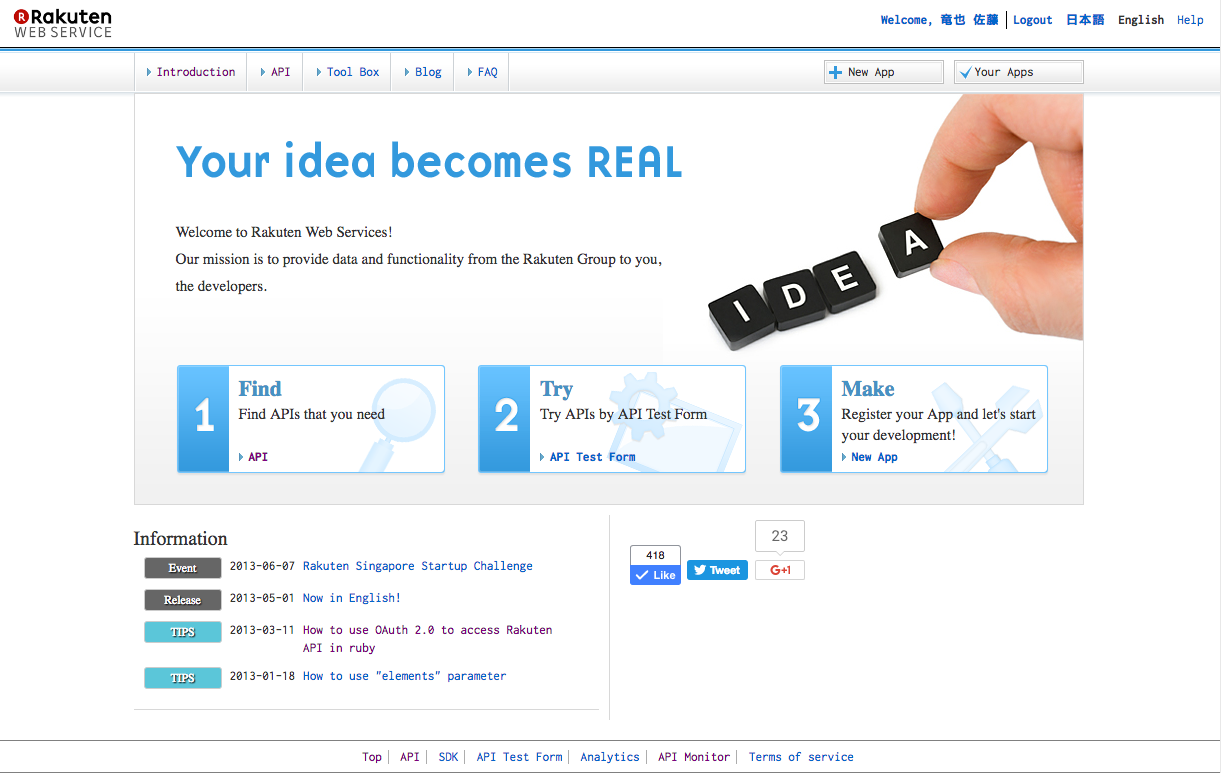Switch language to 日本語
This screenshot has height=773, width=1221.
tap(1085, 20)
